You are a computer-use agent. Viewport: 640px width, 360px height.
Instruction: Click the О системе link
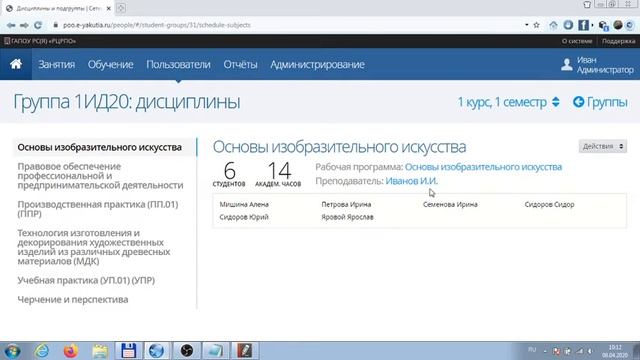[577, 41]
